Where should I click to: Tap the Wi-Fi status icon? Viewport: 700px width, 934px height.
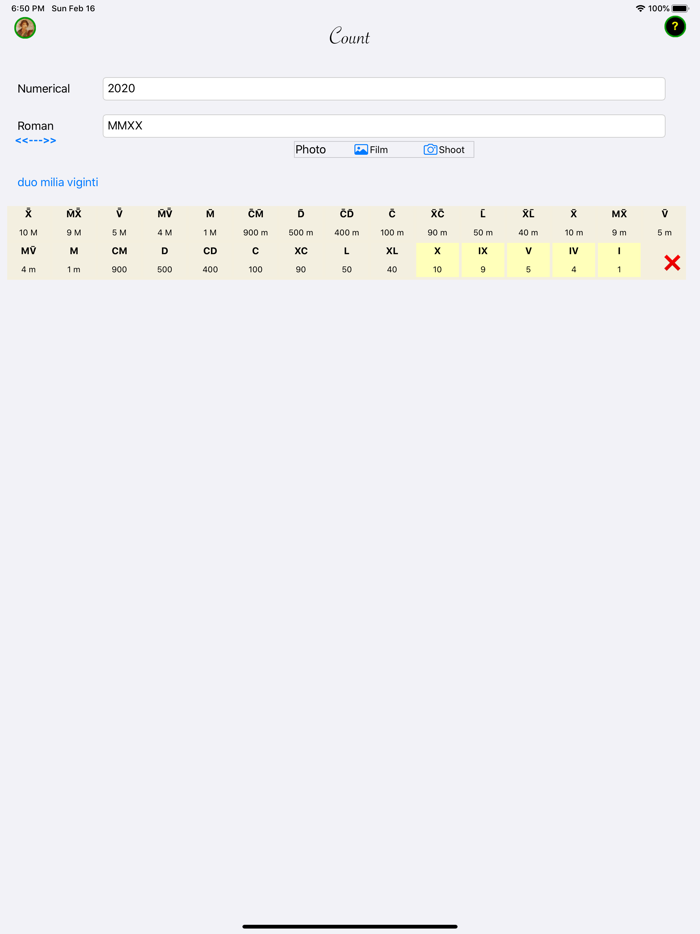[640, 8]
